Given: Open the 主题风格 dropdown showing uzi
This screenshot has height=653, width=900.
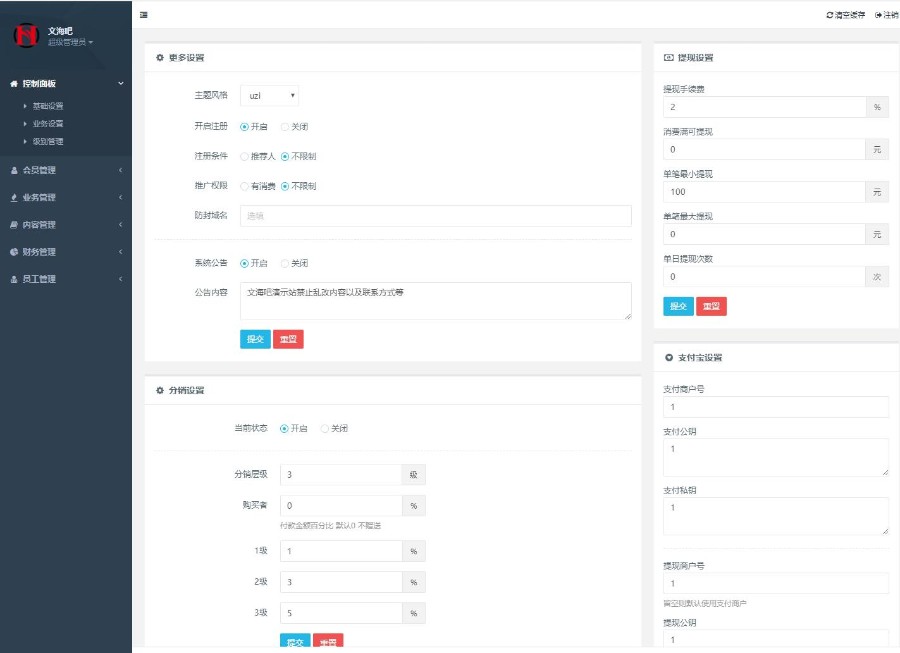Looking at the screenshot, I should 269,96.
